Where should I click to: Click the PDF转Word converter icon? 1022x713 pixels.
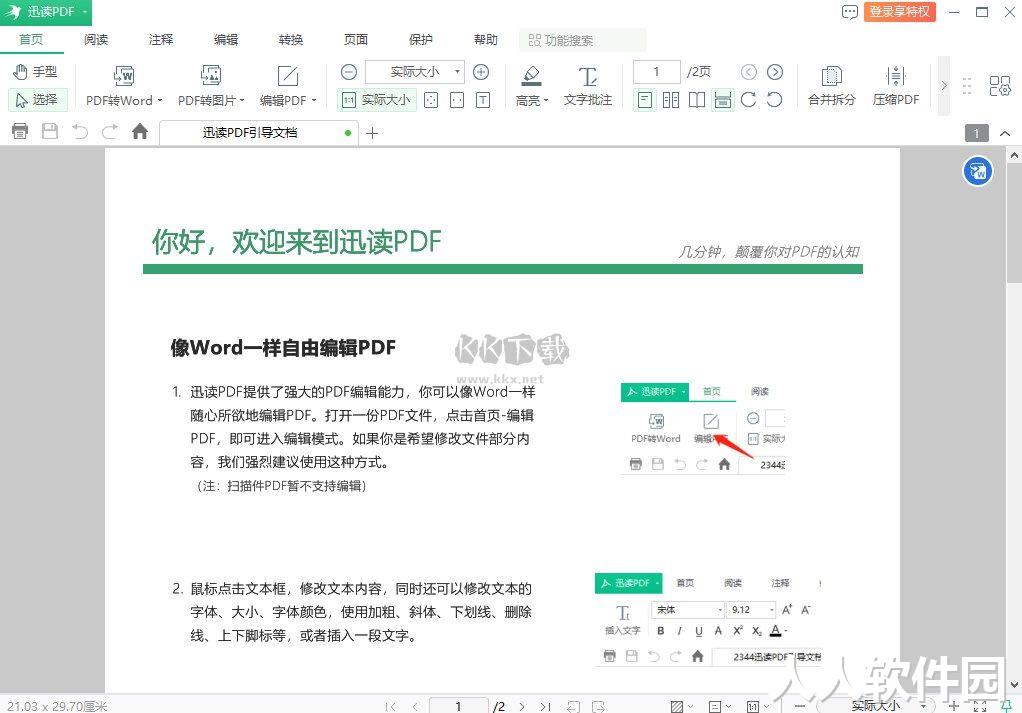tap(124, 76)
